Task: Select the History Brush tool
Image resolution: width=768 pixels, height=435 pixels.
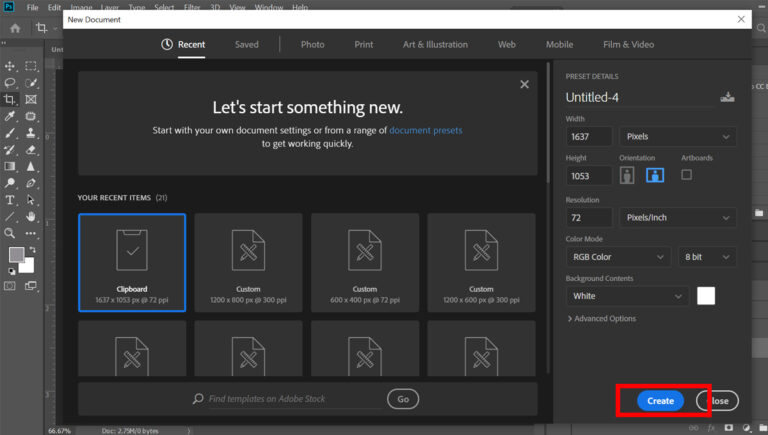Action: (10, 150)
